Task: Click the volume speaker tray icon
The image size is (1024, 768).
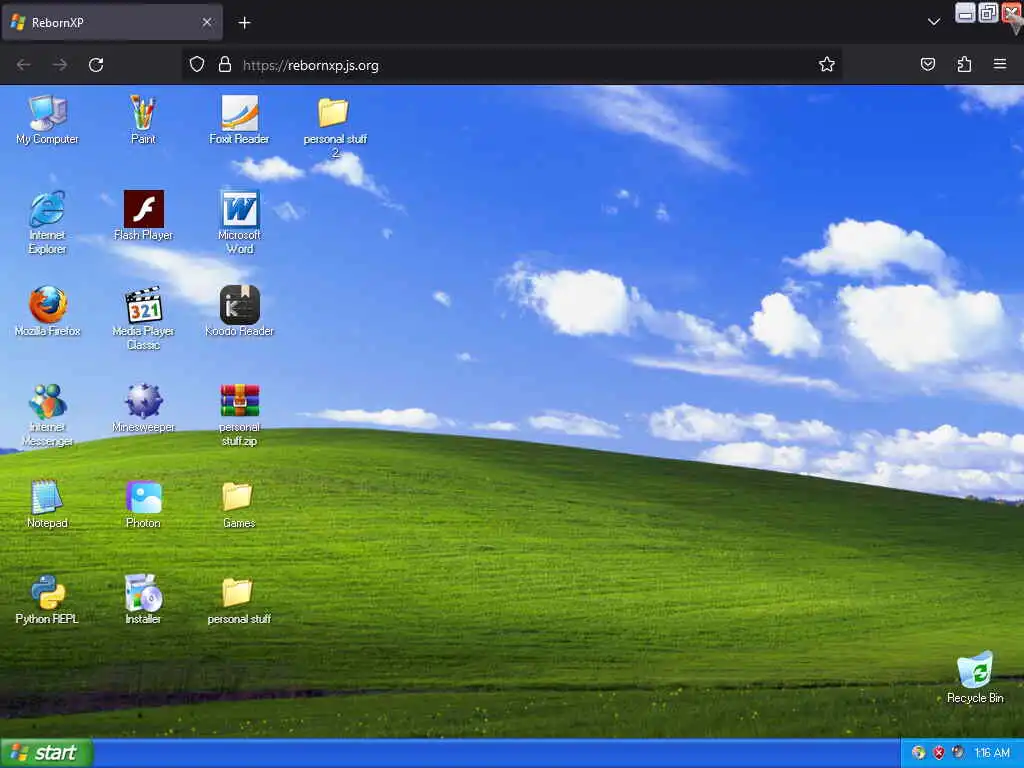Action: pos(958,753)
